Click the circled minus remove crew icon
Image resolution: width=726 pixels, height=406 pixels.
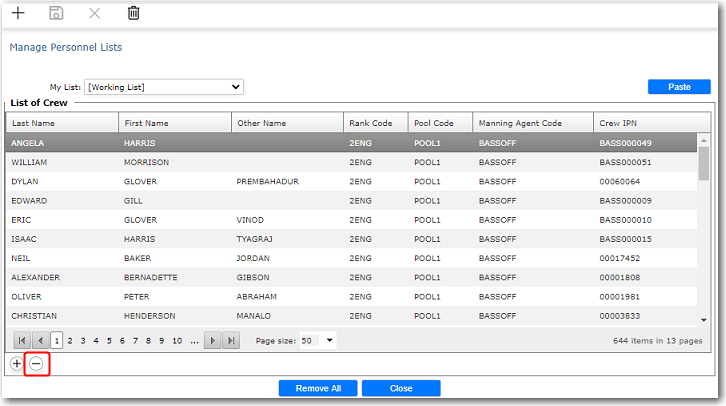coord(36,364)
